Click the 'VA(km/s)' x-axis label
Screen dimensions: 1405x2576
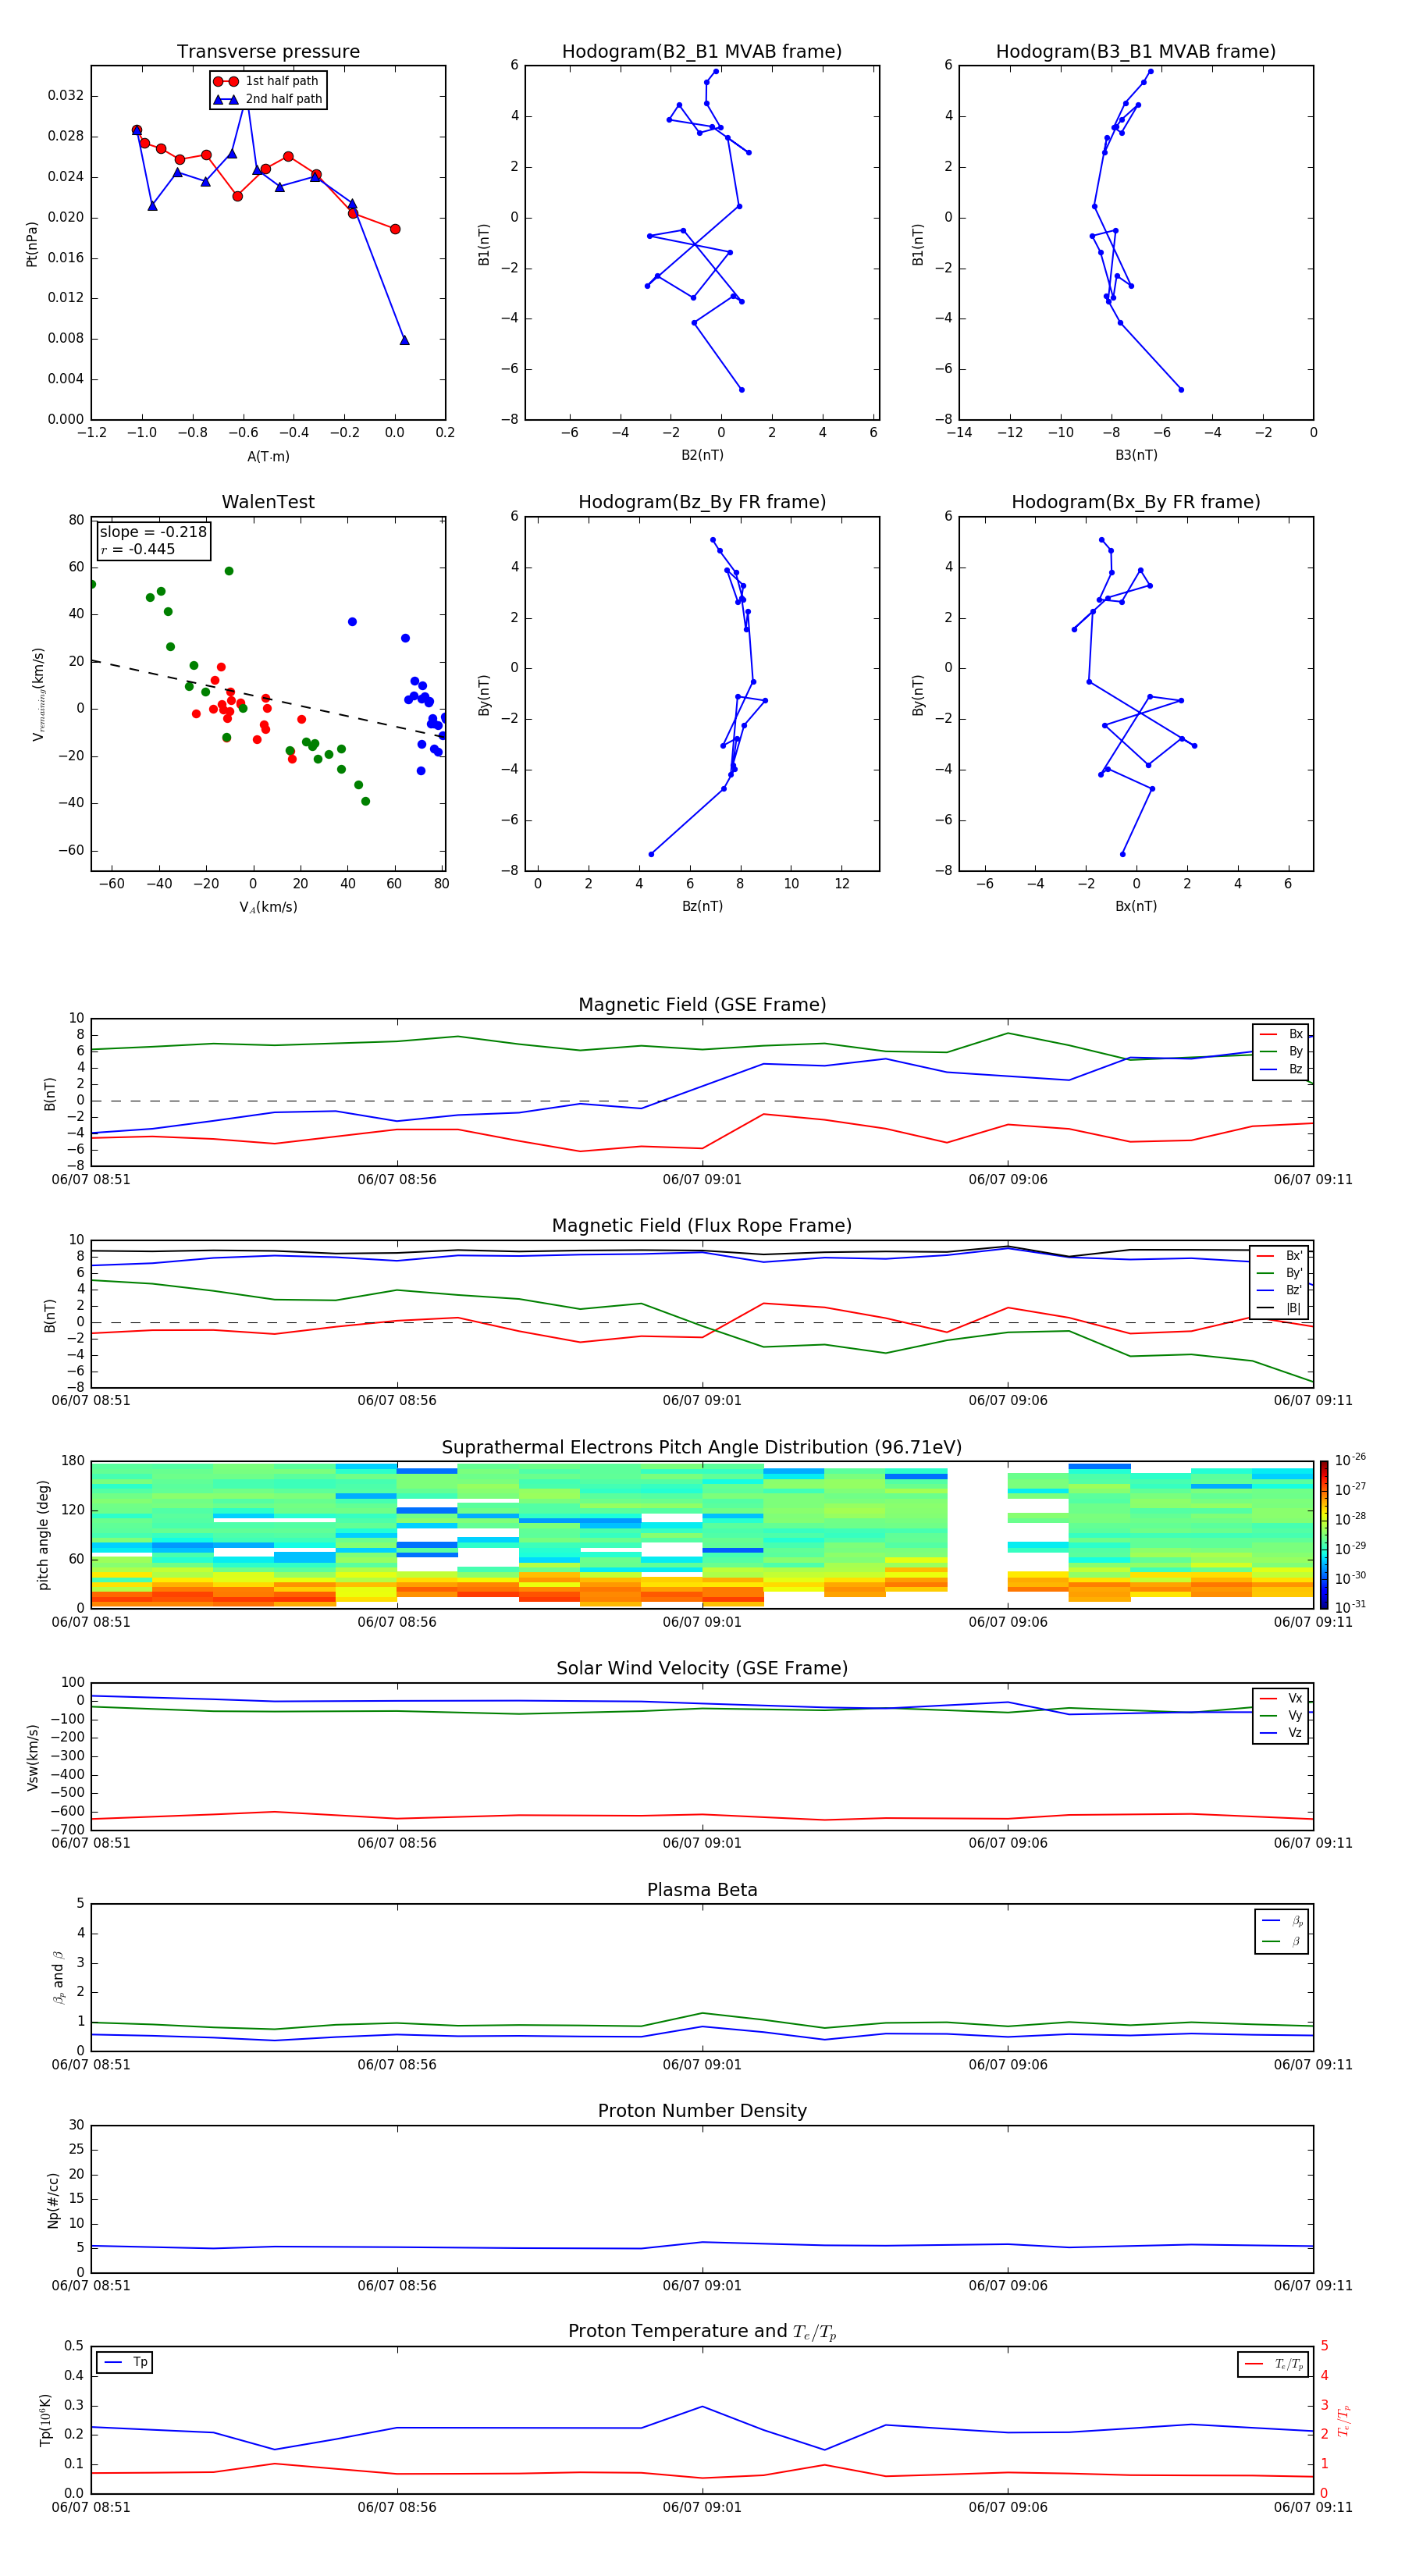[268, 908]
